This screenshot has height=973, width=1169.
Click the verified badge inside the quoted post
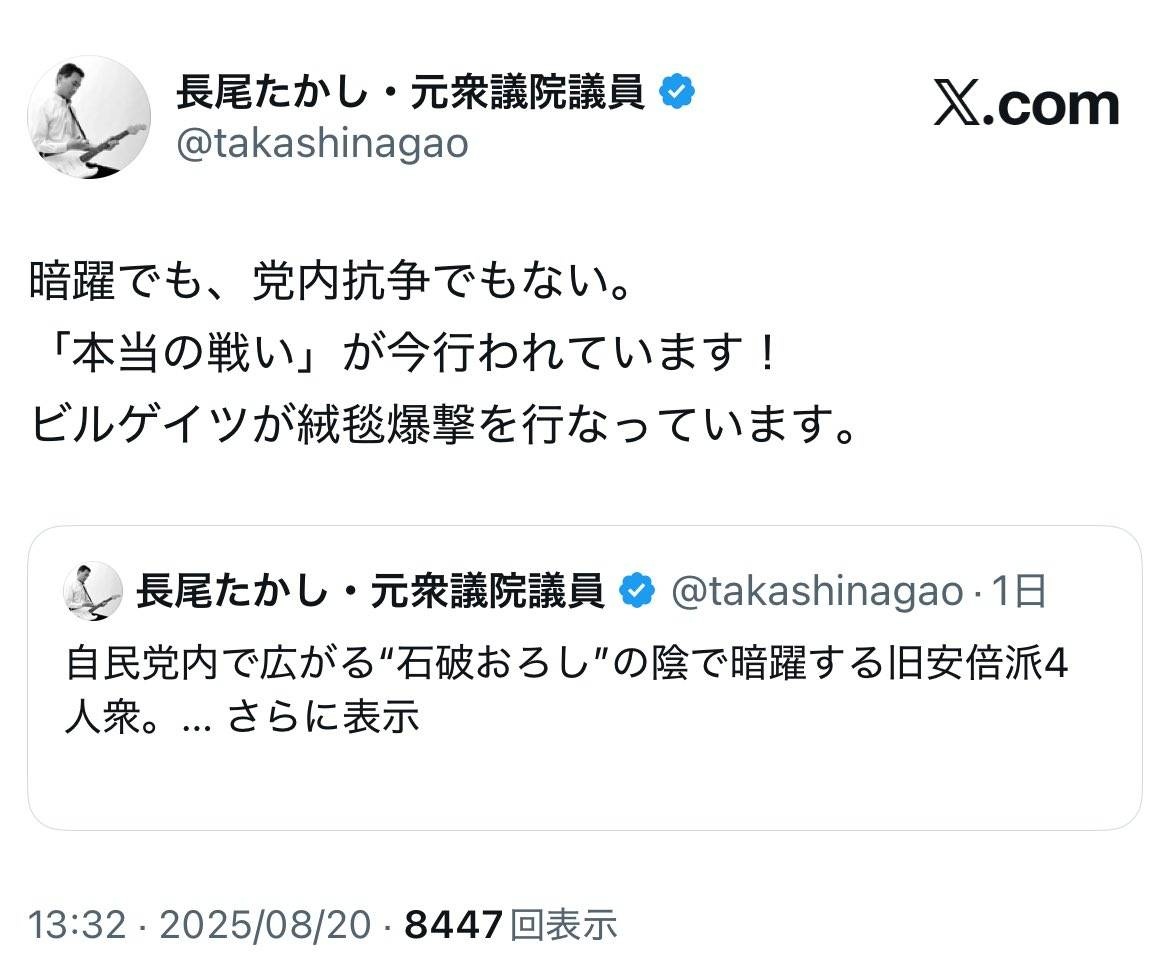coord(637,591)
